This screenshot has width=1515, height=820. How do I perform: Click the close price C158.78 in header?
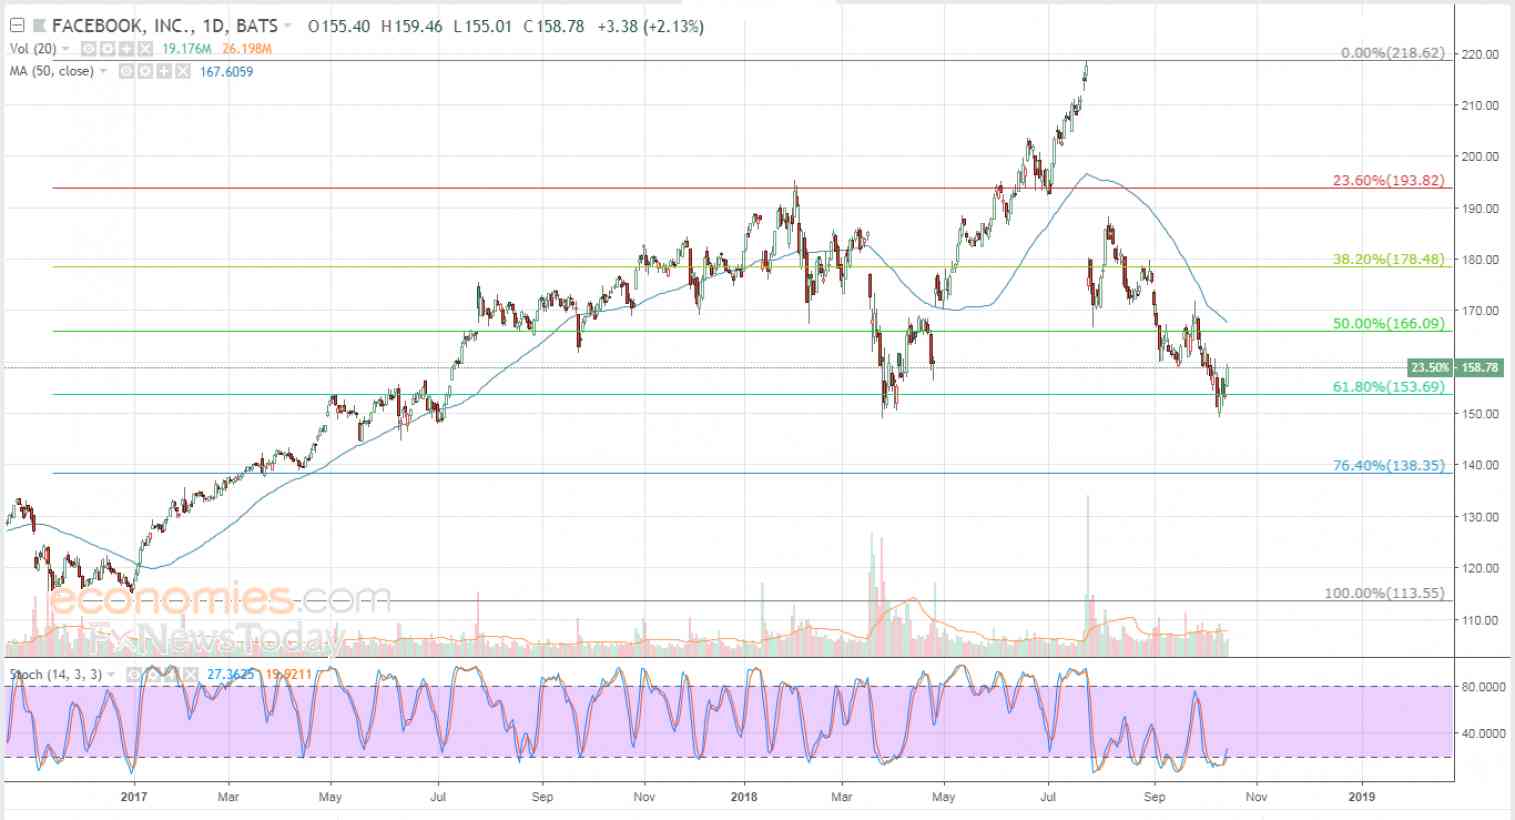click(553, 27)
